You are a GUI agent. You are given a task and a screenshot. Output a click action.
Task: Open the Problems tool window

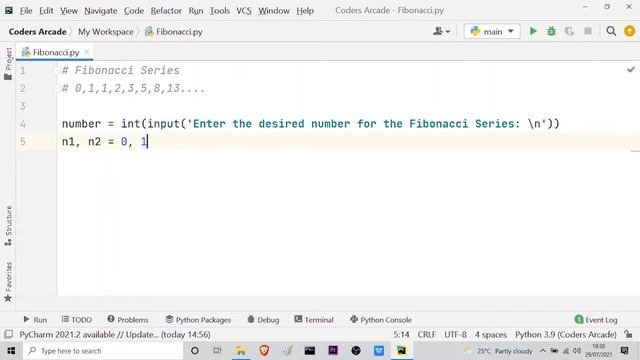[x=128, y=320]
